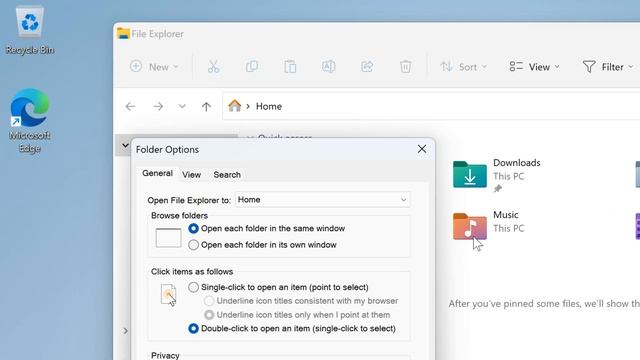Viewport: 640px width, 360px height.
Task: Click the pin icon under Downloads
Action: tap(498, 189)
